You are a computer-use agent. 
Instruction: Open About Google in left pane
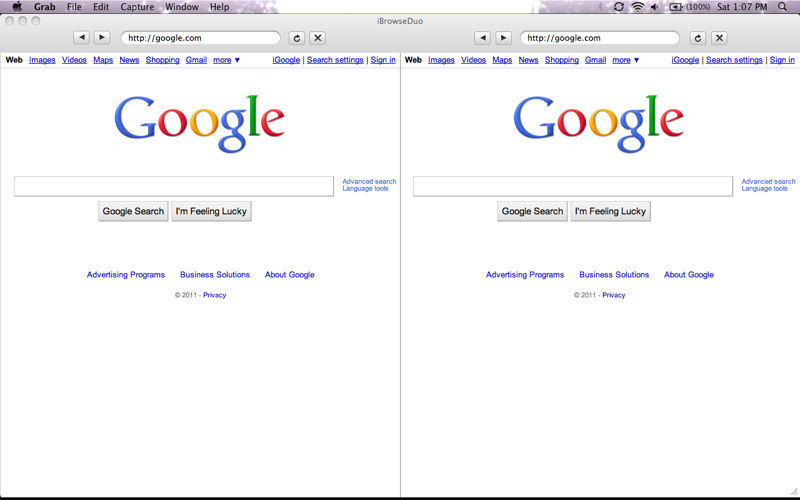[289, 274]
